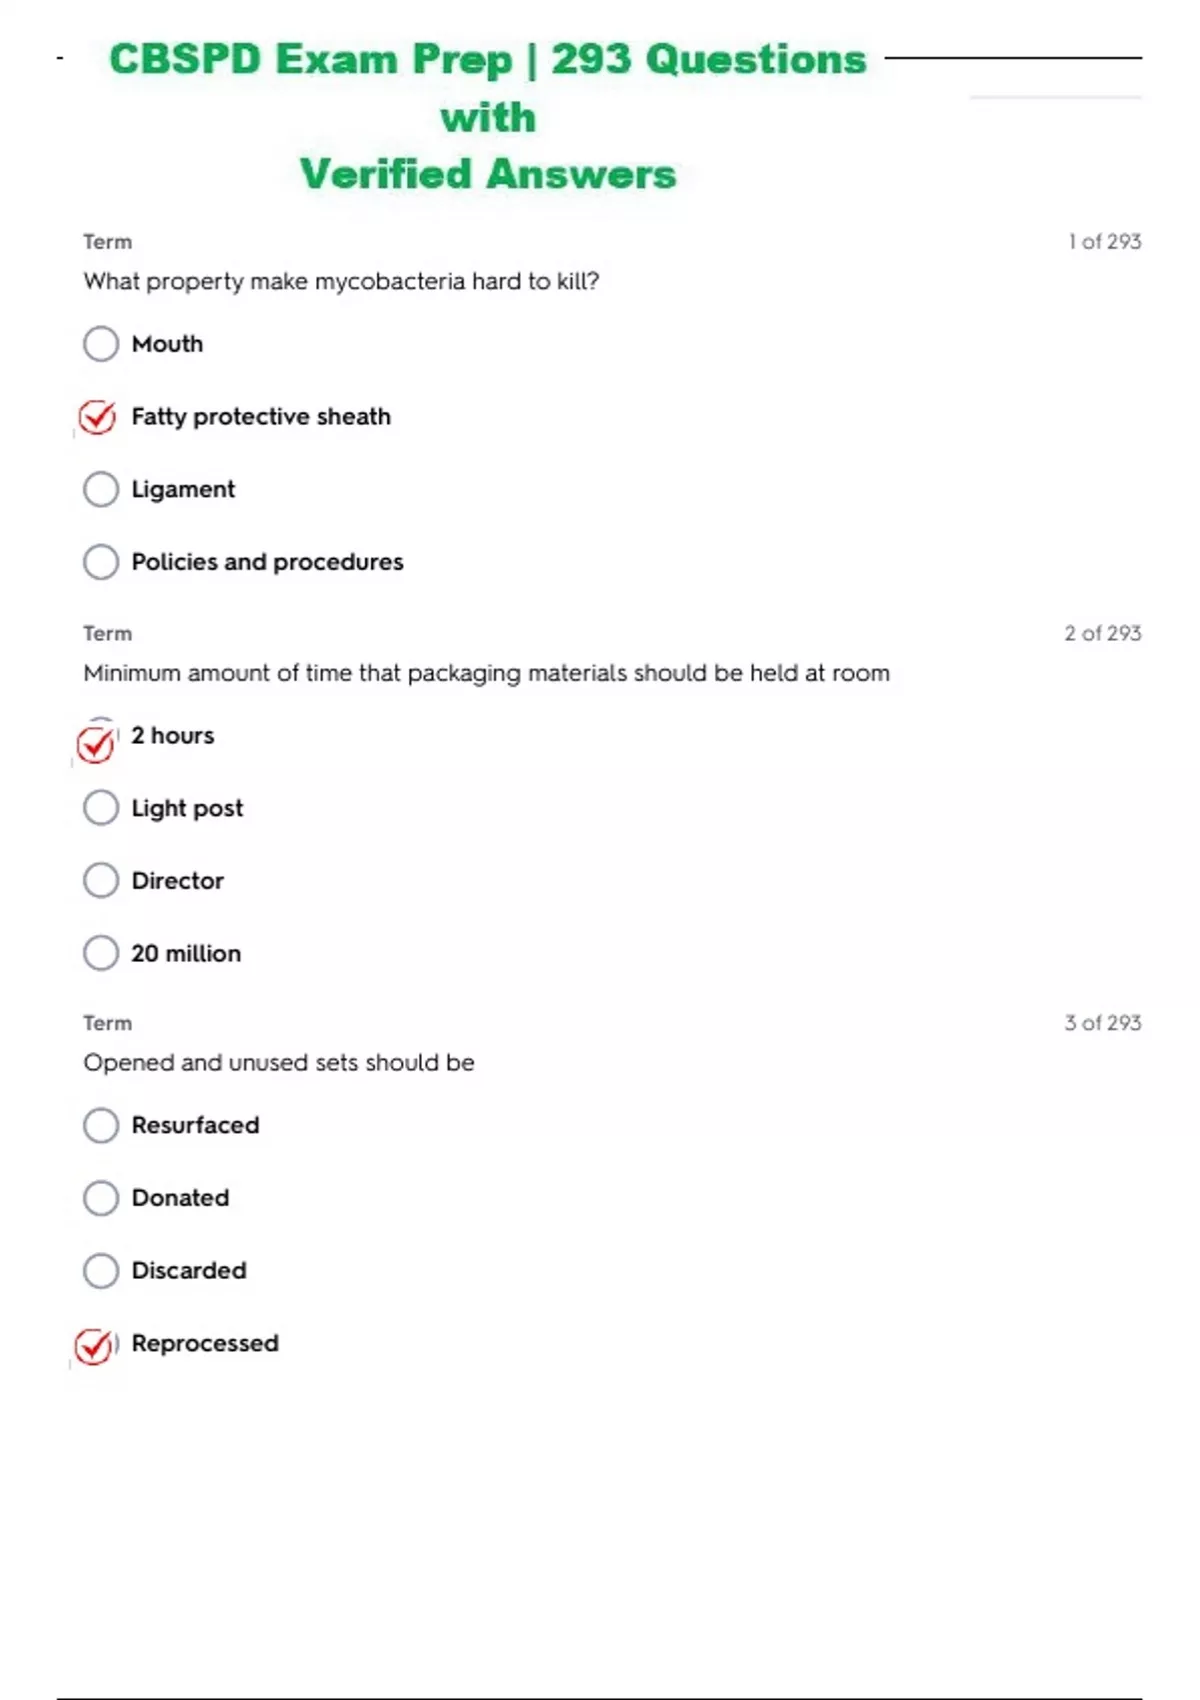Select the Light post radio button

[x=101, y=808]
